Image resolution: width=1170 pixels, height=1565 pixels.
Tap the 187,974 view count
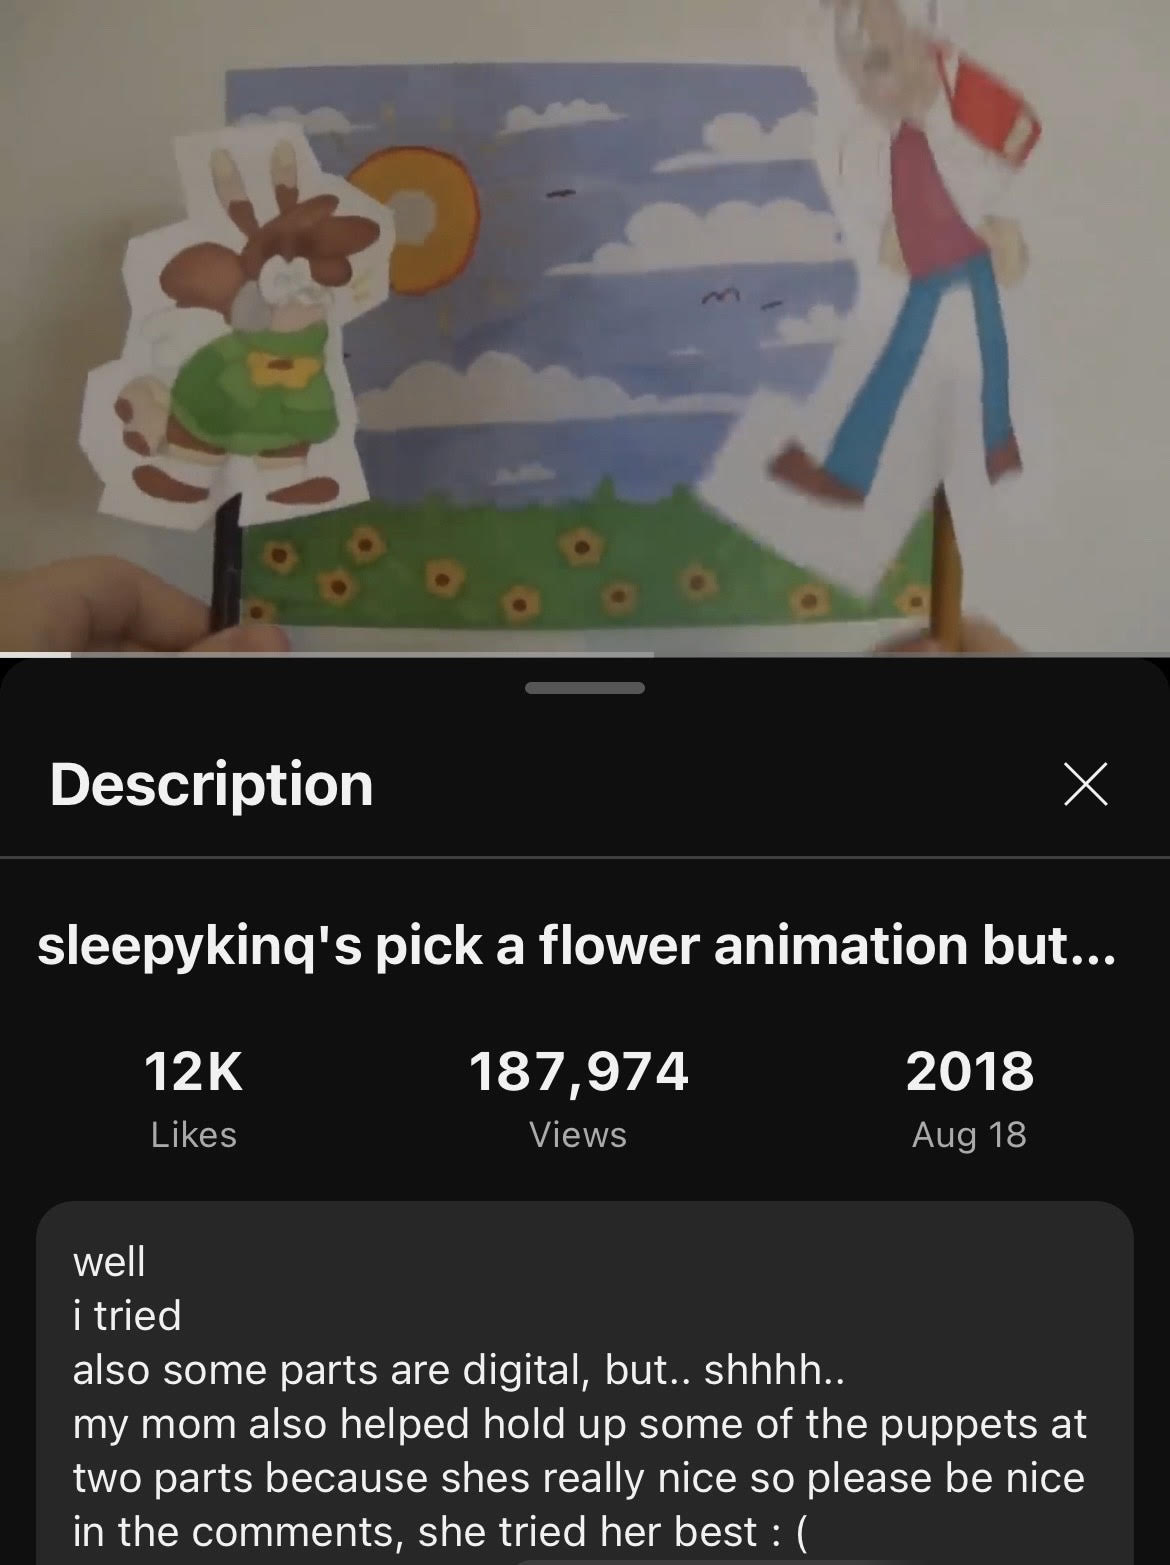pos(578,1071)
